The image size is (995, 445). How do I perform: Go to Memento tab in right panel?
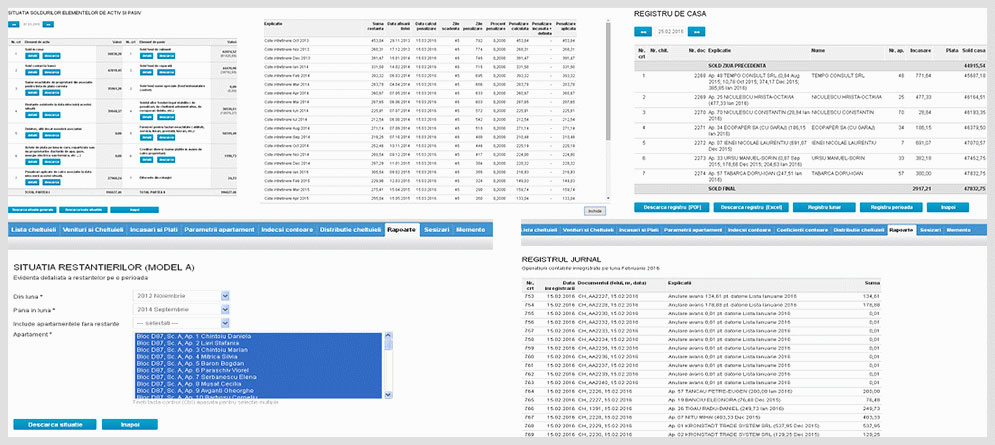[959, 229]
